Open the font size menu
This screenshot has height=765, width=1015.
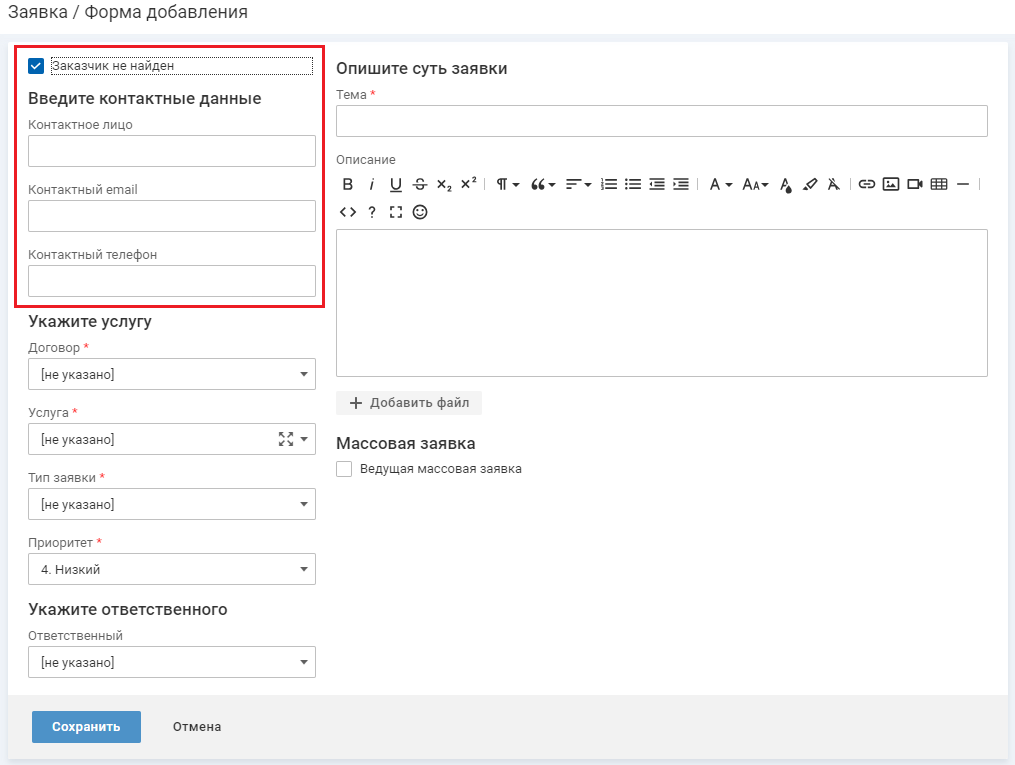pyautogui.click(x=755, y=184)
